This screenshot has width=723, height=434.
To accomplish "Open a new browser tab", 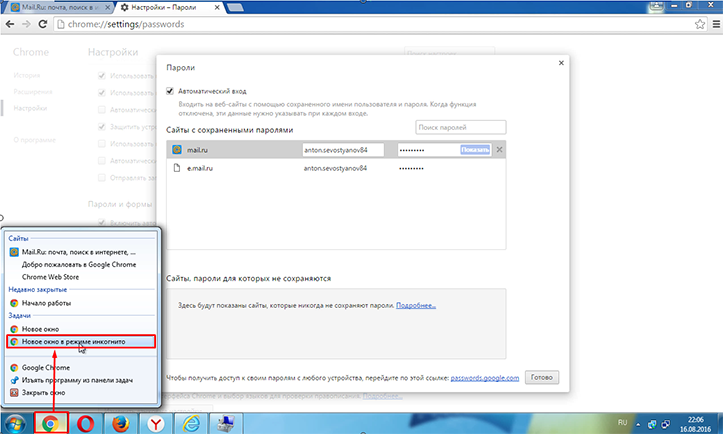I will click(235, 7).
